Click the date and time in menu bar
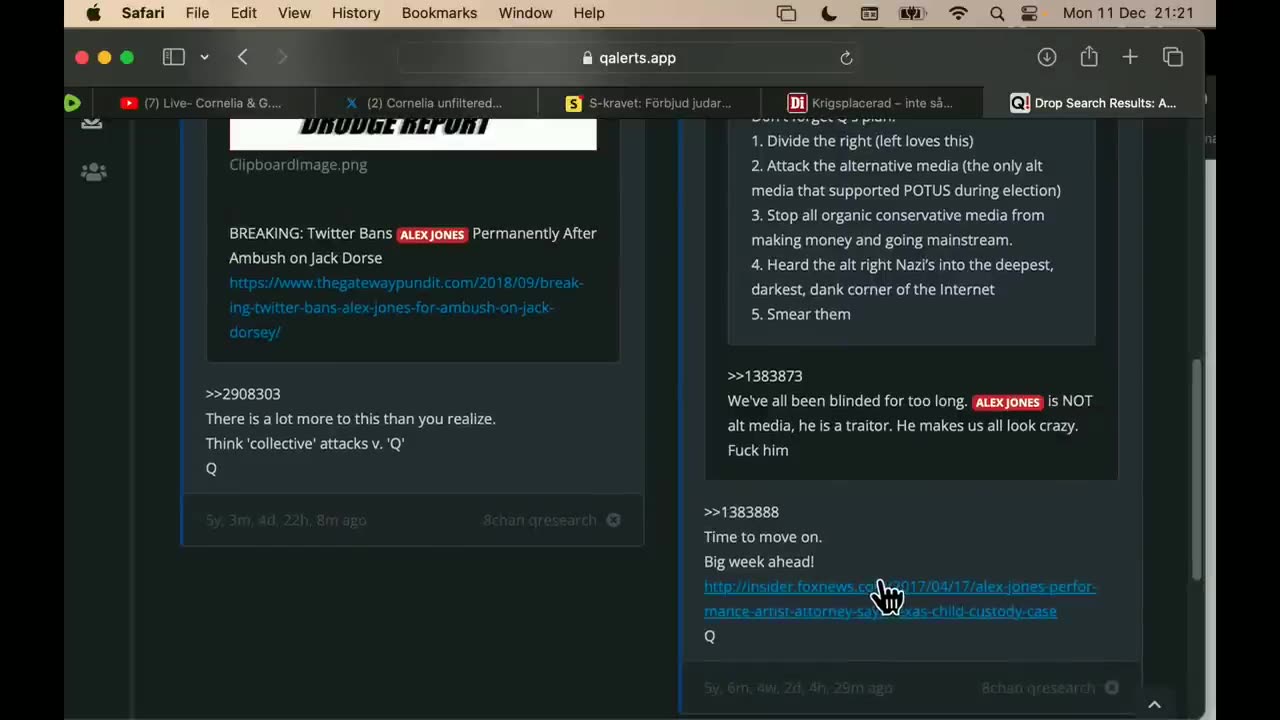The height and width of the screenshot is (720, 1280). [1128, 13]
